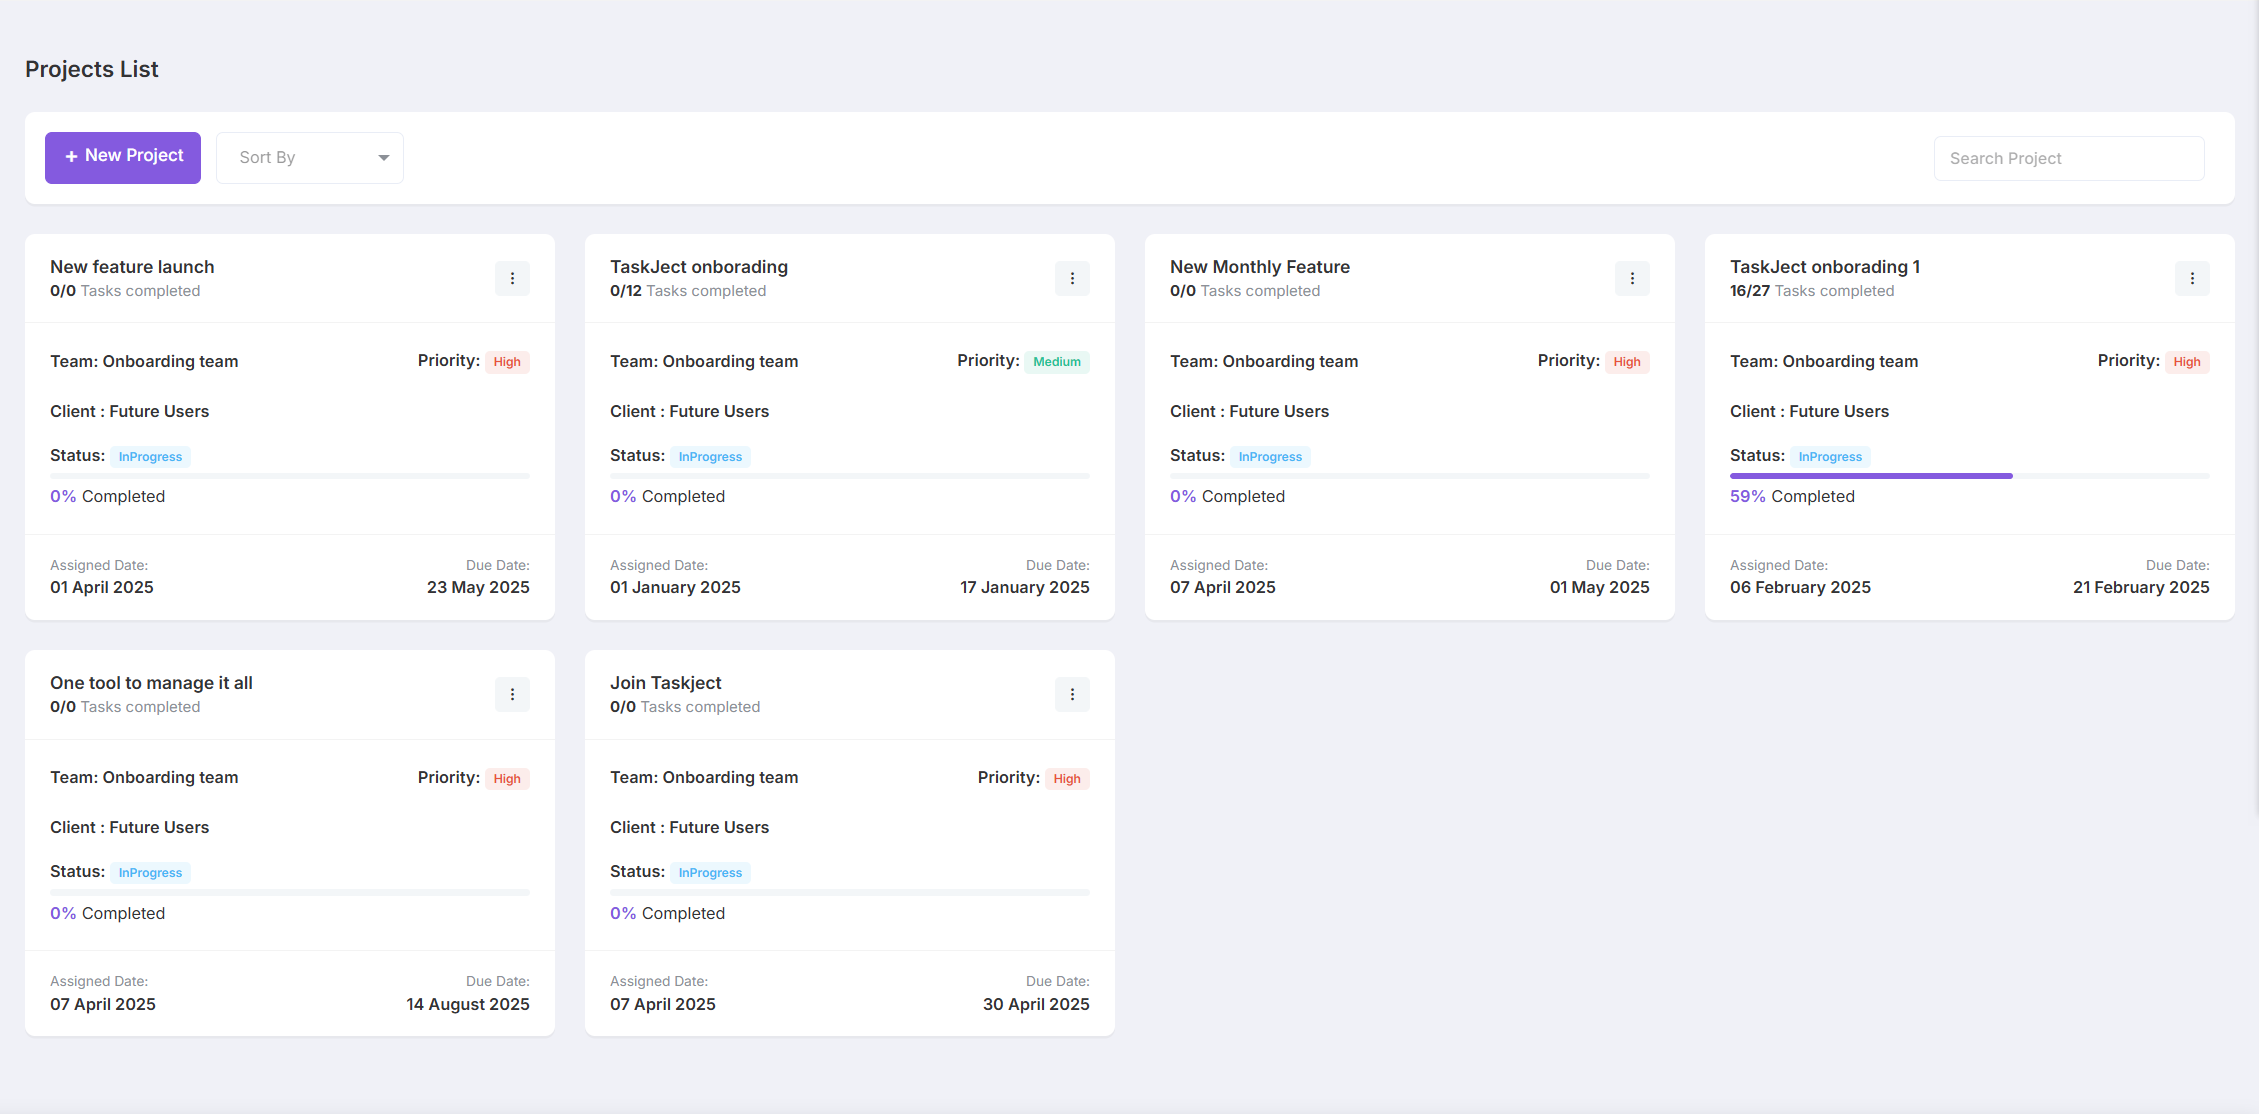The width and height of the screenshot is (2259, 1114).
Task: Expand the Sort By dropdown
Action: point(309,157)
